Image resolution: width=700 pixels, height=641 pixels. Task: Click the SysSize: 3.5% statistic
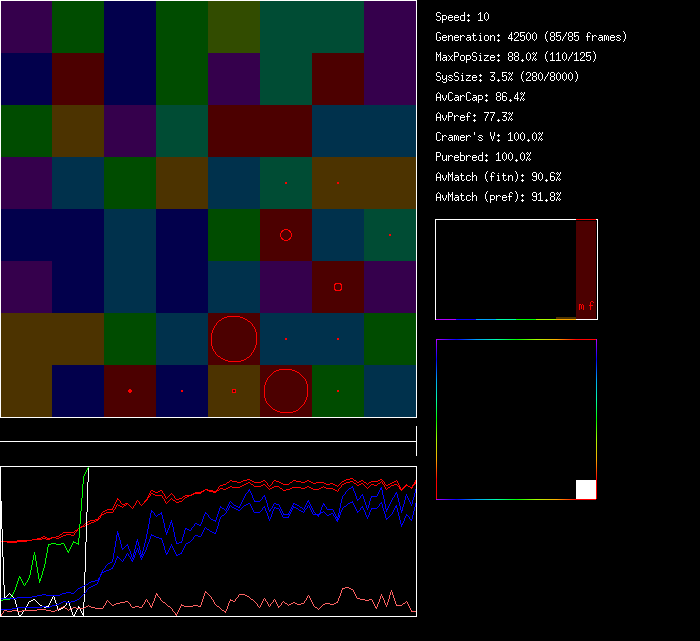click(505, 77)
